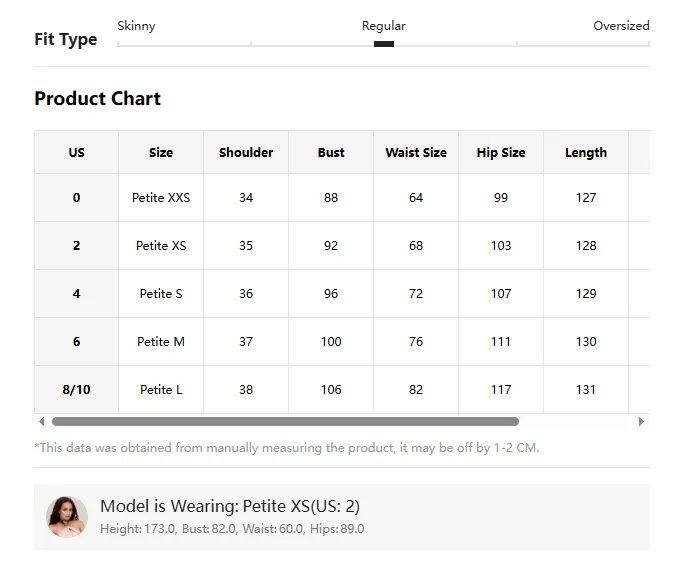Click shoulder value 37 for Petite M
Image resolution: width=680 pixels, height=567 pixels.
[x=246, y=341]
